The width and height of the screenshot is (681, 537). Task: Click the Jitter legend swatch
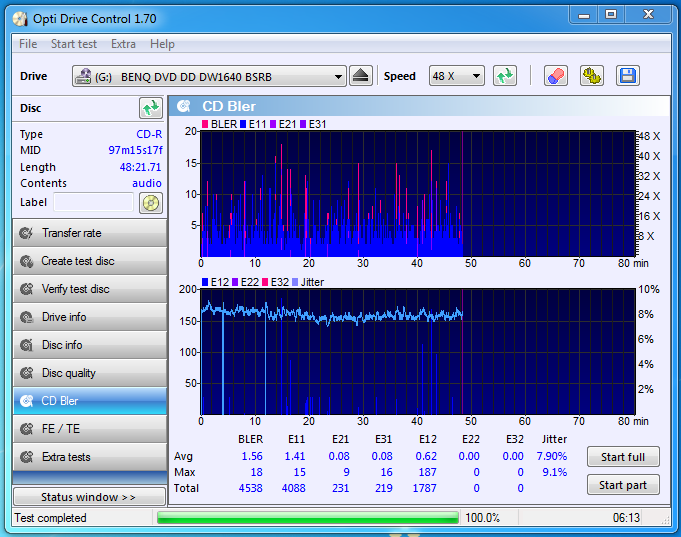click(295, 282)
